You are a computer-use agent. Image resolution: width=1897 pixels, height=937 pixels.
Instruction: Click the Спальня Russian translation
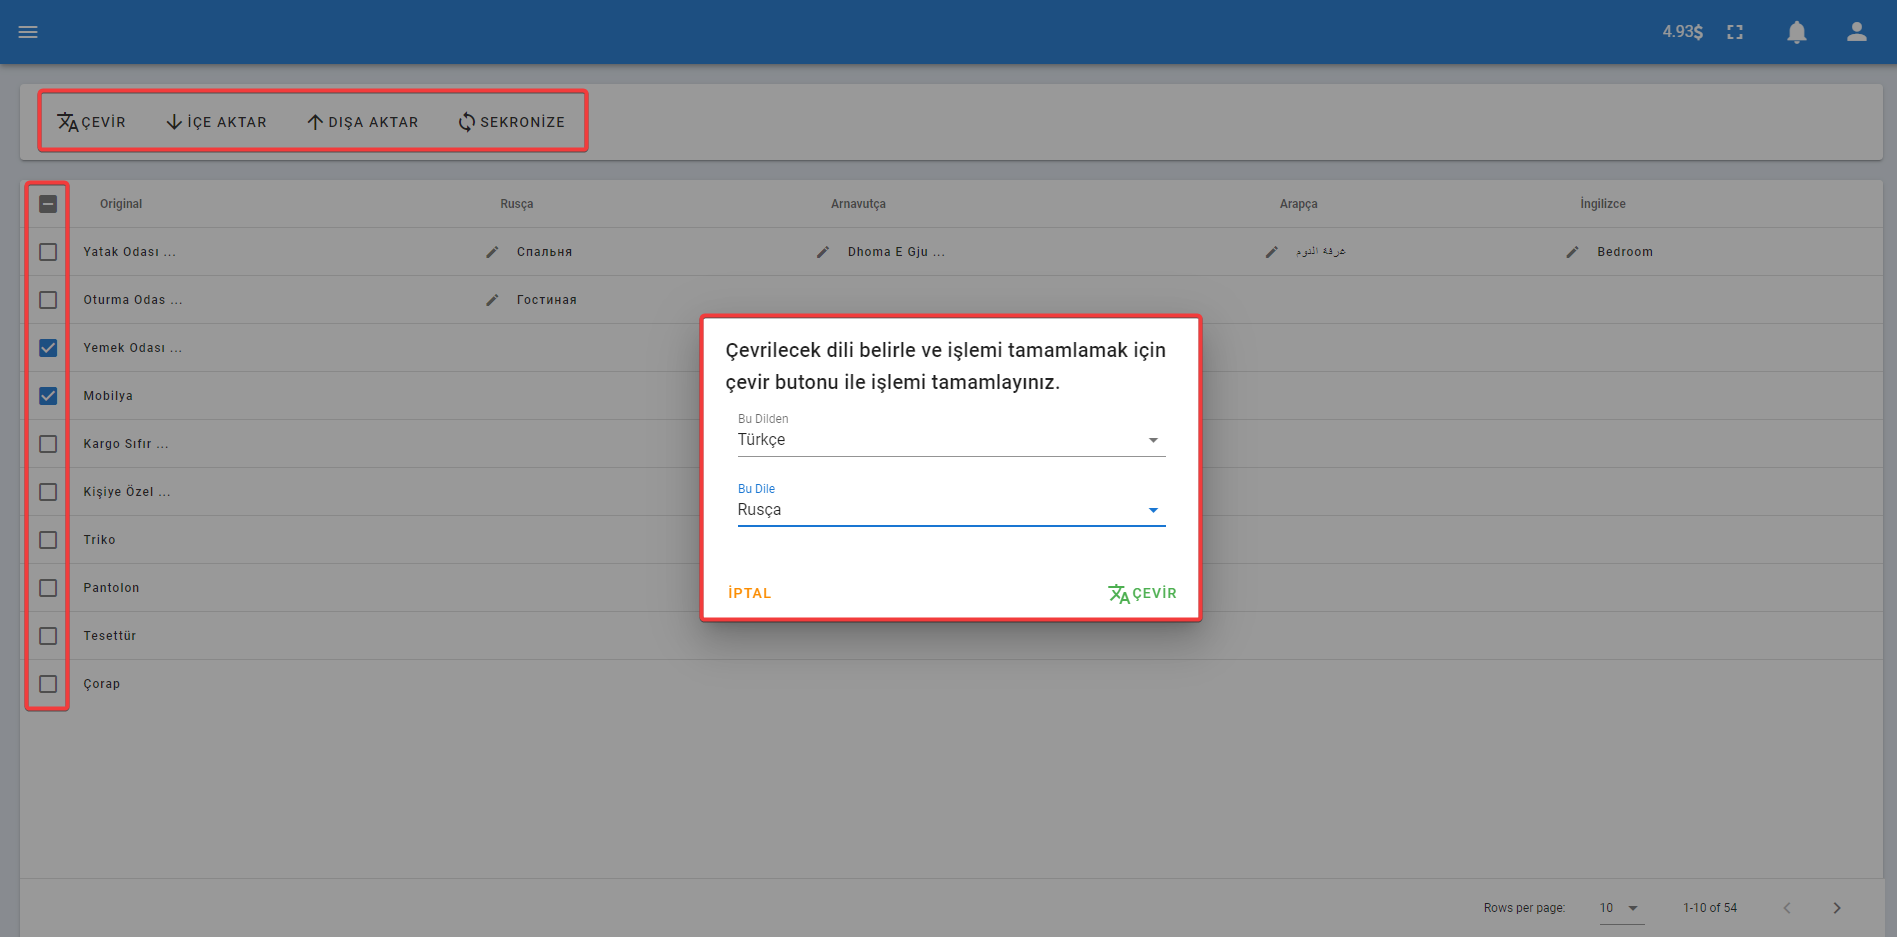tap(545, 252)
